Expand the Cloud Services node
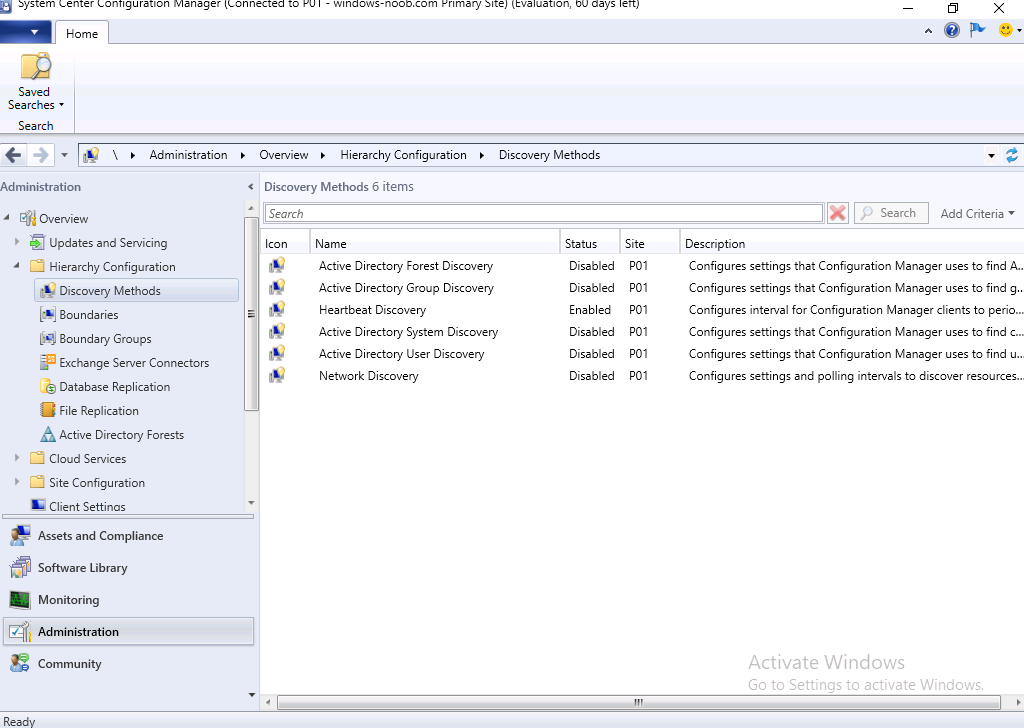This screenshot has width=1024, height=728. pos(17,458)
